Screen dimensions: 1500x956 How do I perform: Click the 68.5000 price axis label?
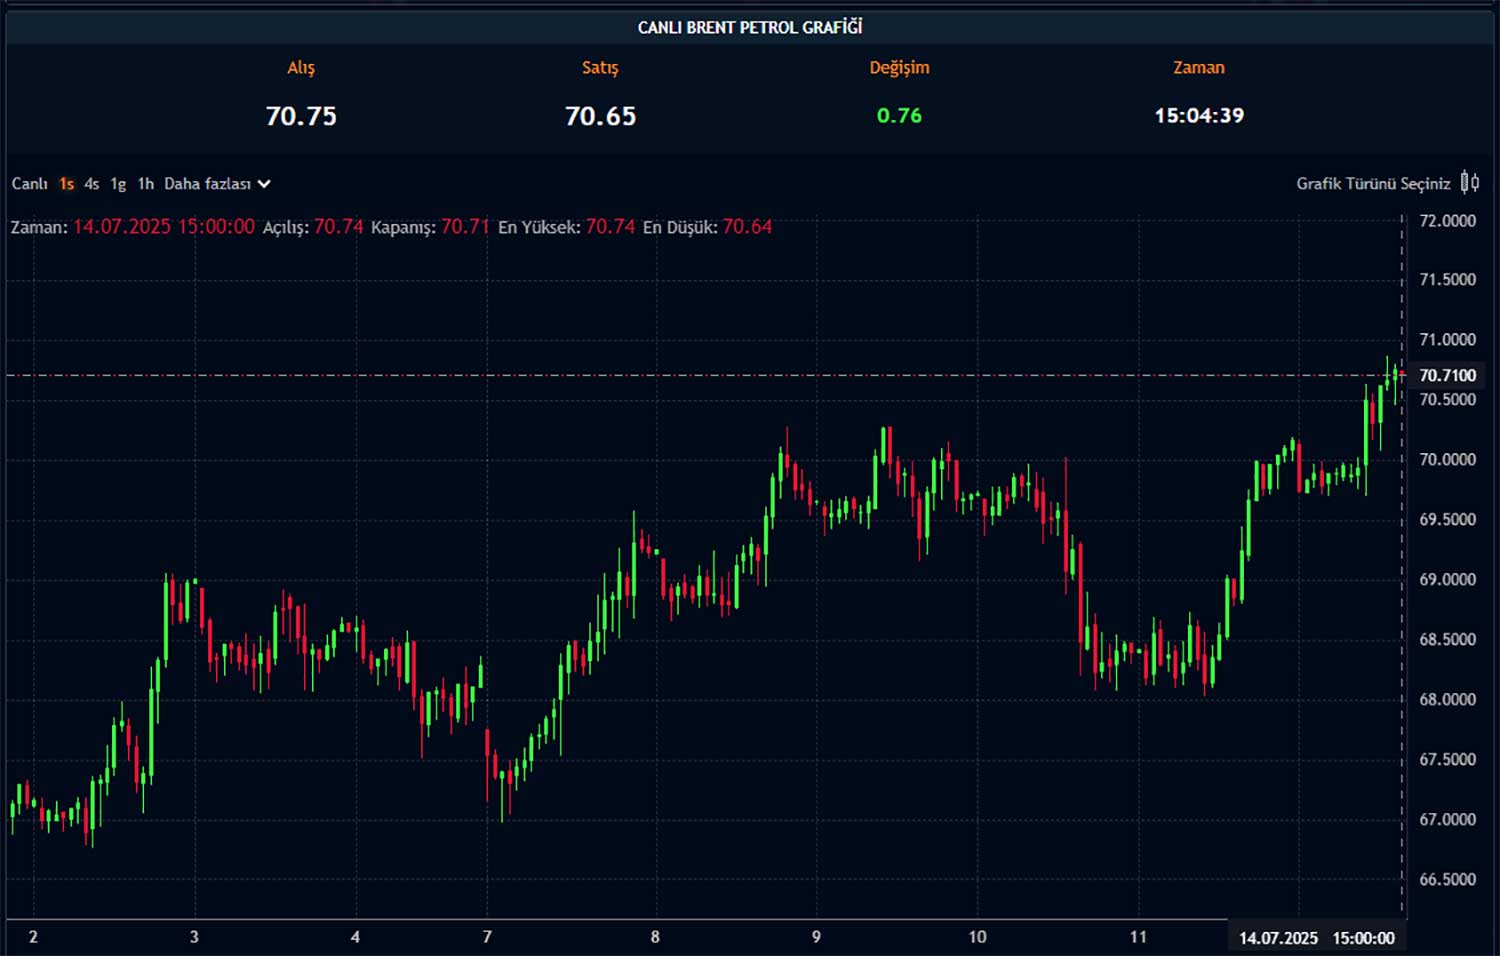click(x=1447, y=640)
